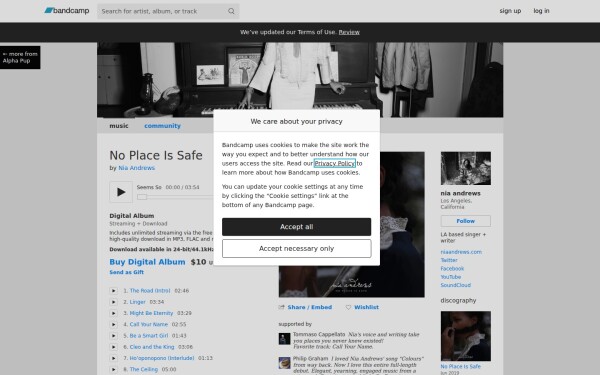Play track 6 Cleo and the King
This screenshot has width=600, height=375.
tap(114, 347)
